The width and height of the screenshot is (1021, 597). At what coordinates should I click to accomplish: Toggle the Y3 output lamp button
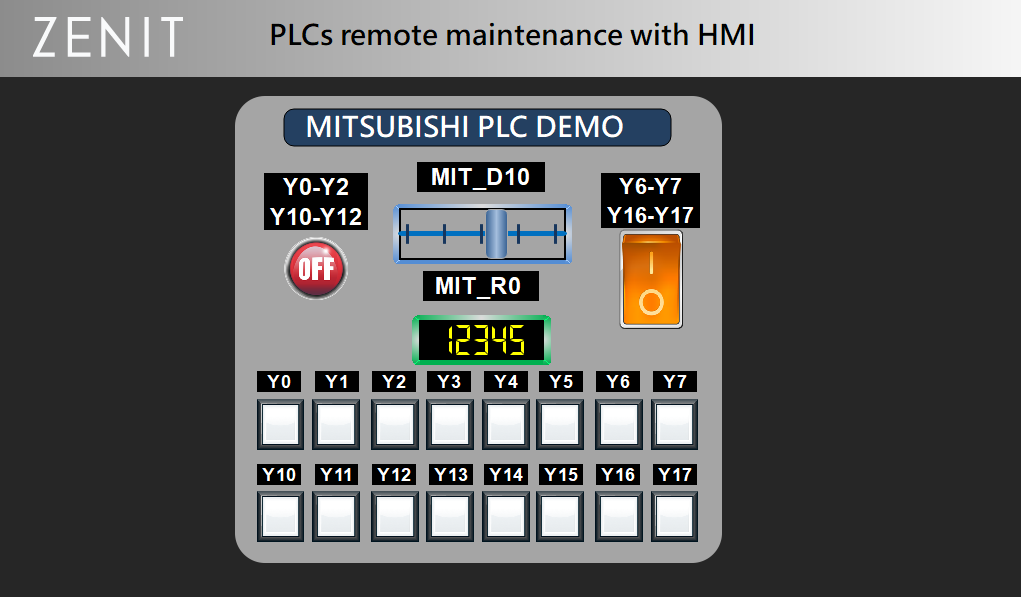click(450, 424)
